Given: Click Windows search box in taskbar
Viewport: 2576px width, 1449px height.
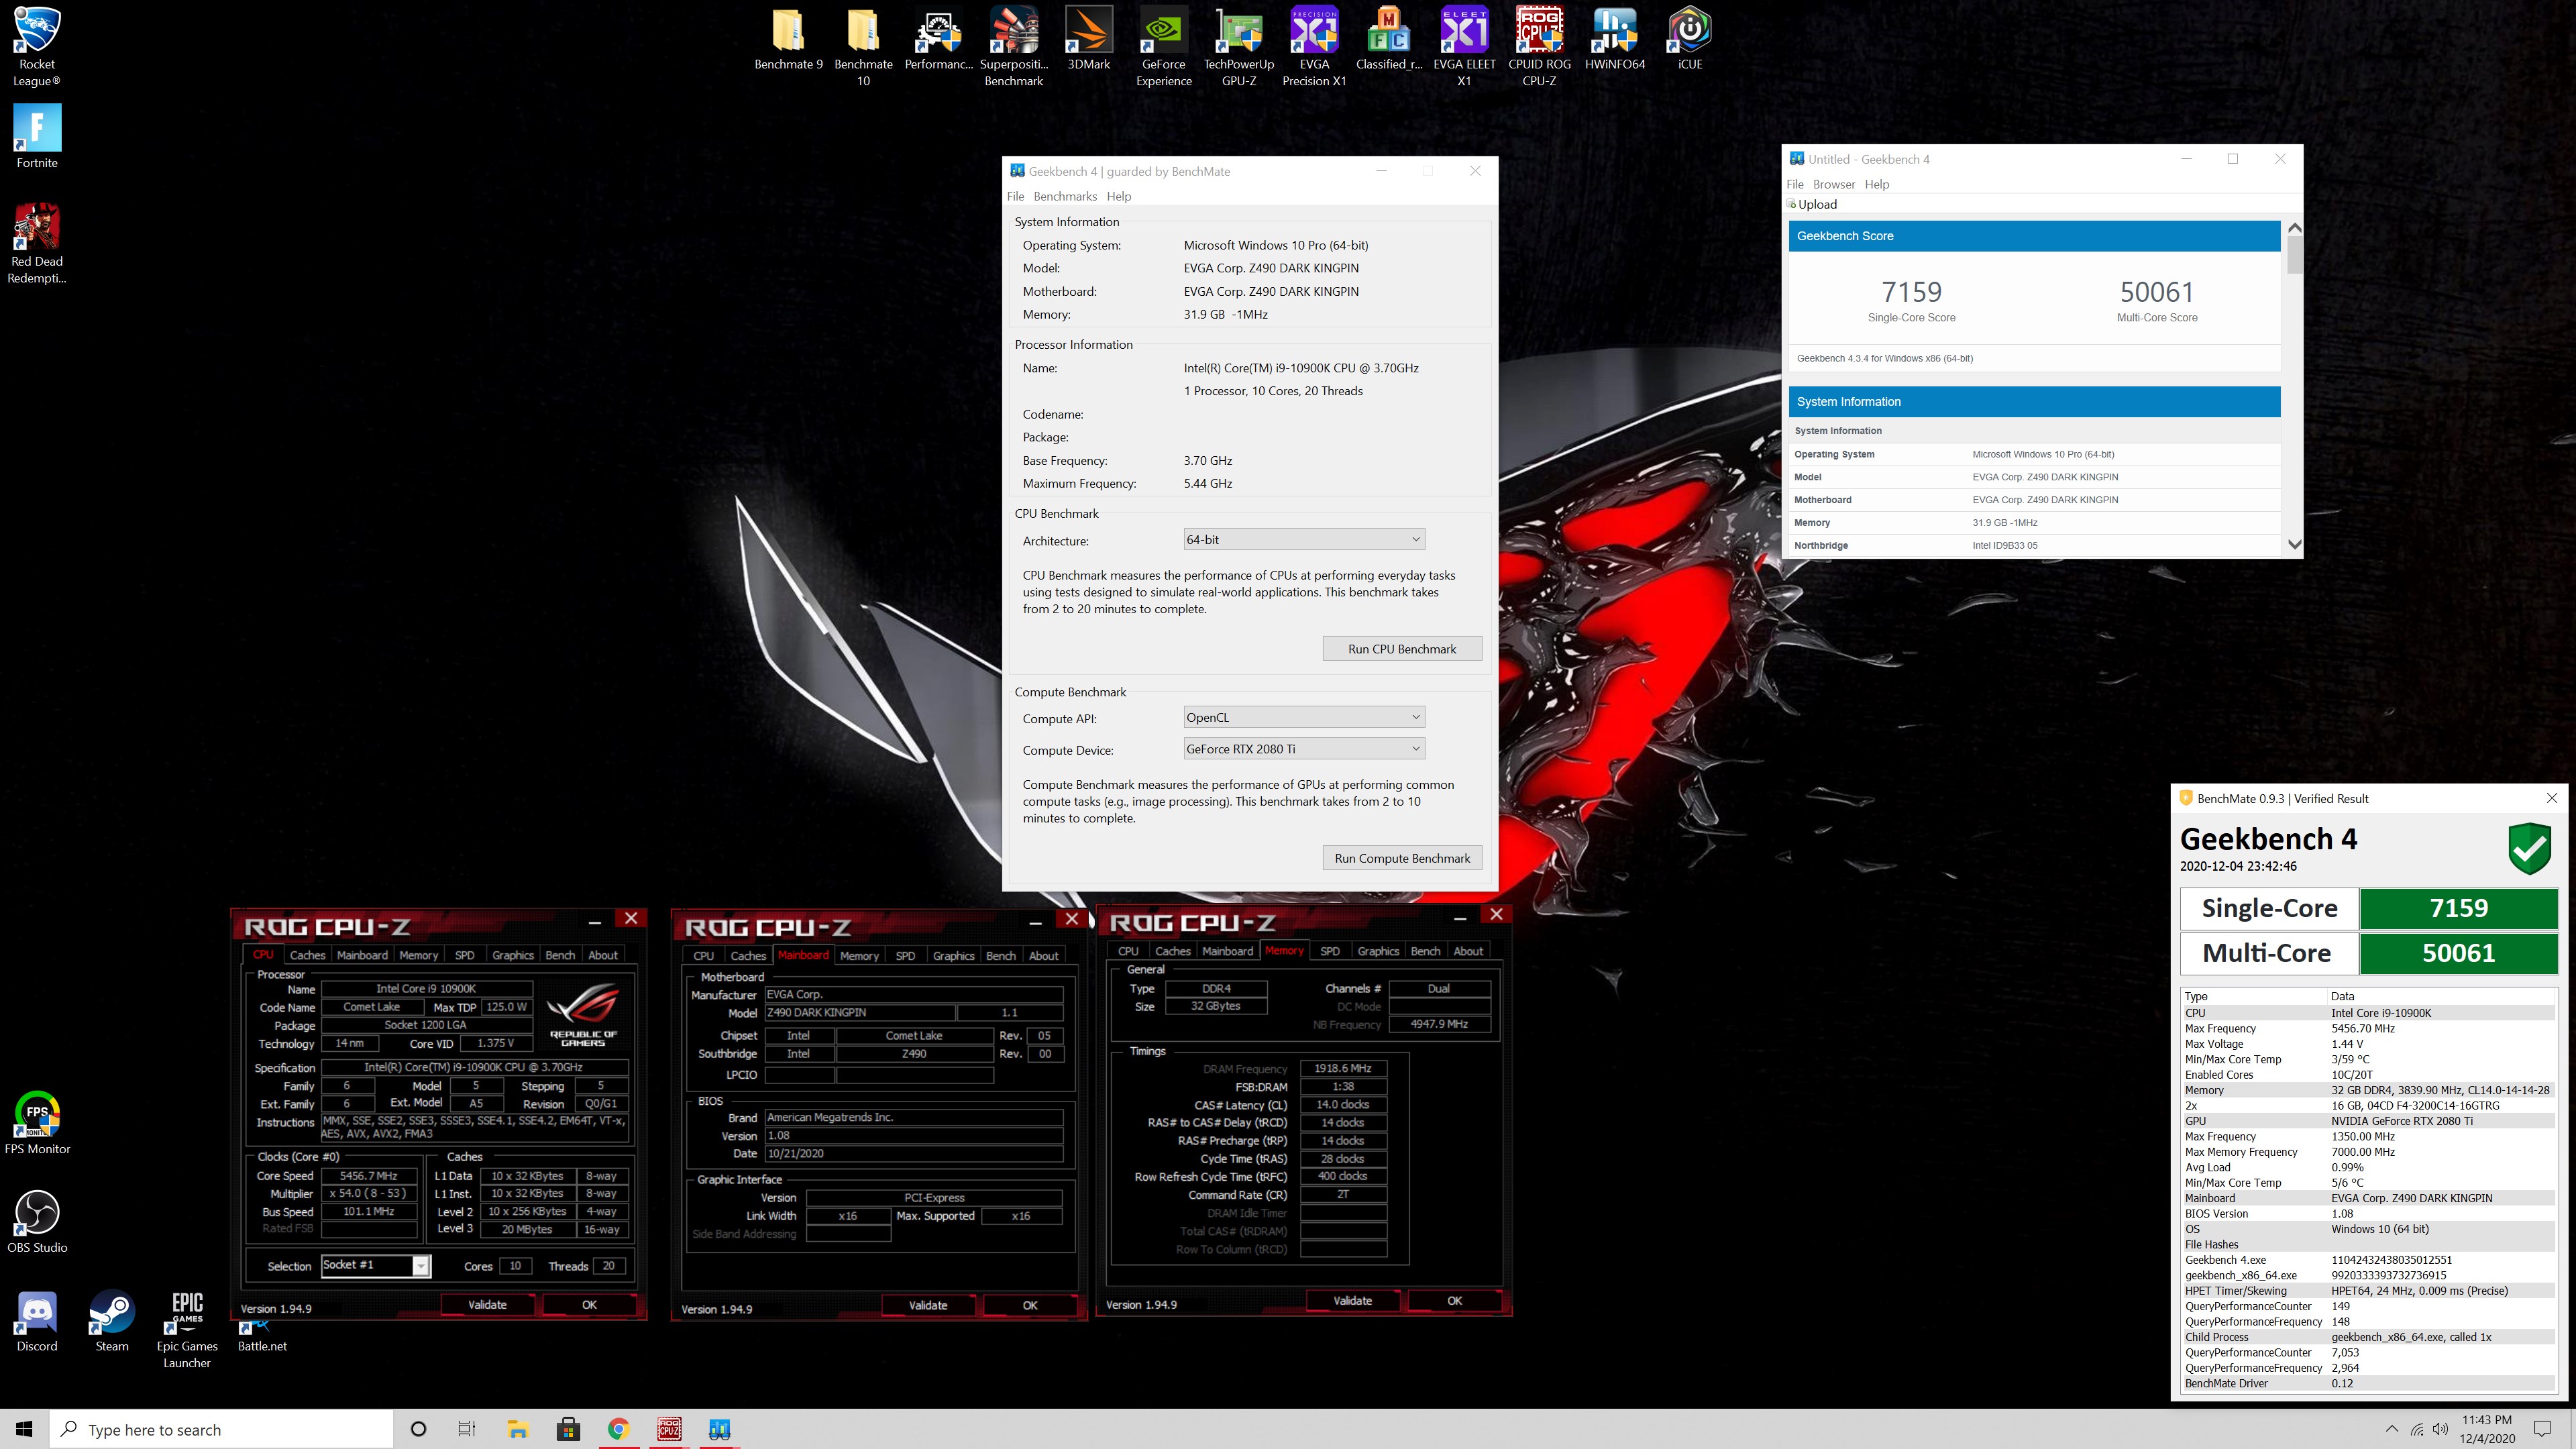Looking at the screenshot, I should click(221, 1430).
